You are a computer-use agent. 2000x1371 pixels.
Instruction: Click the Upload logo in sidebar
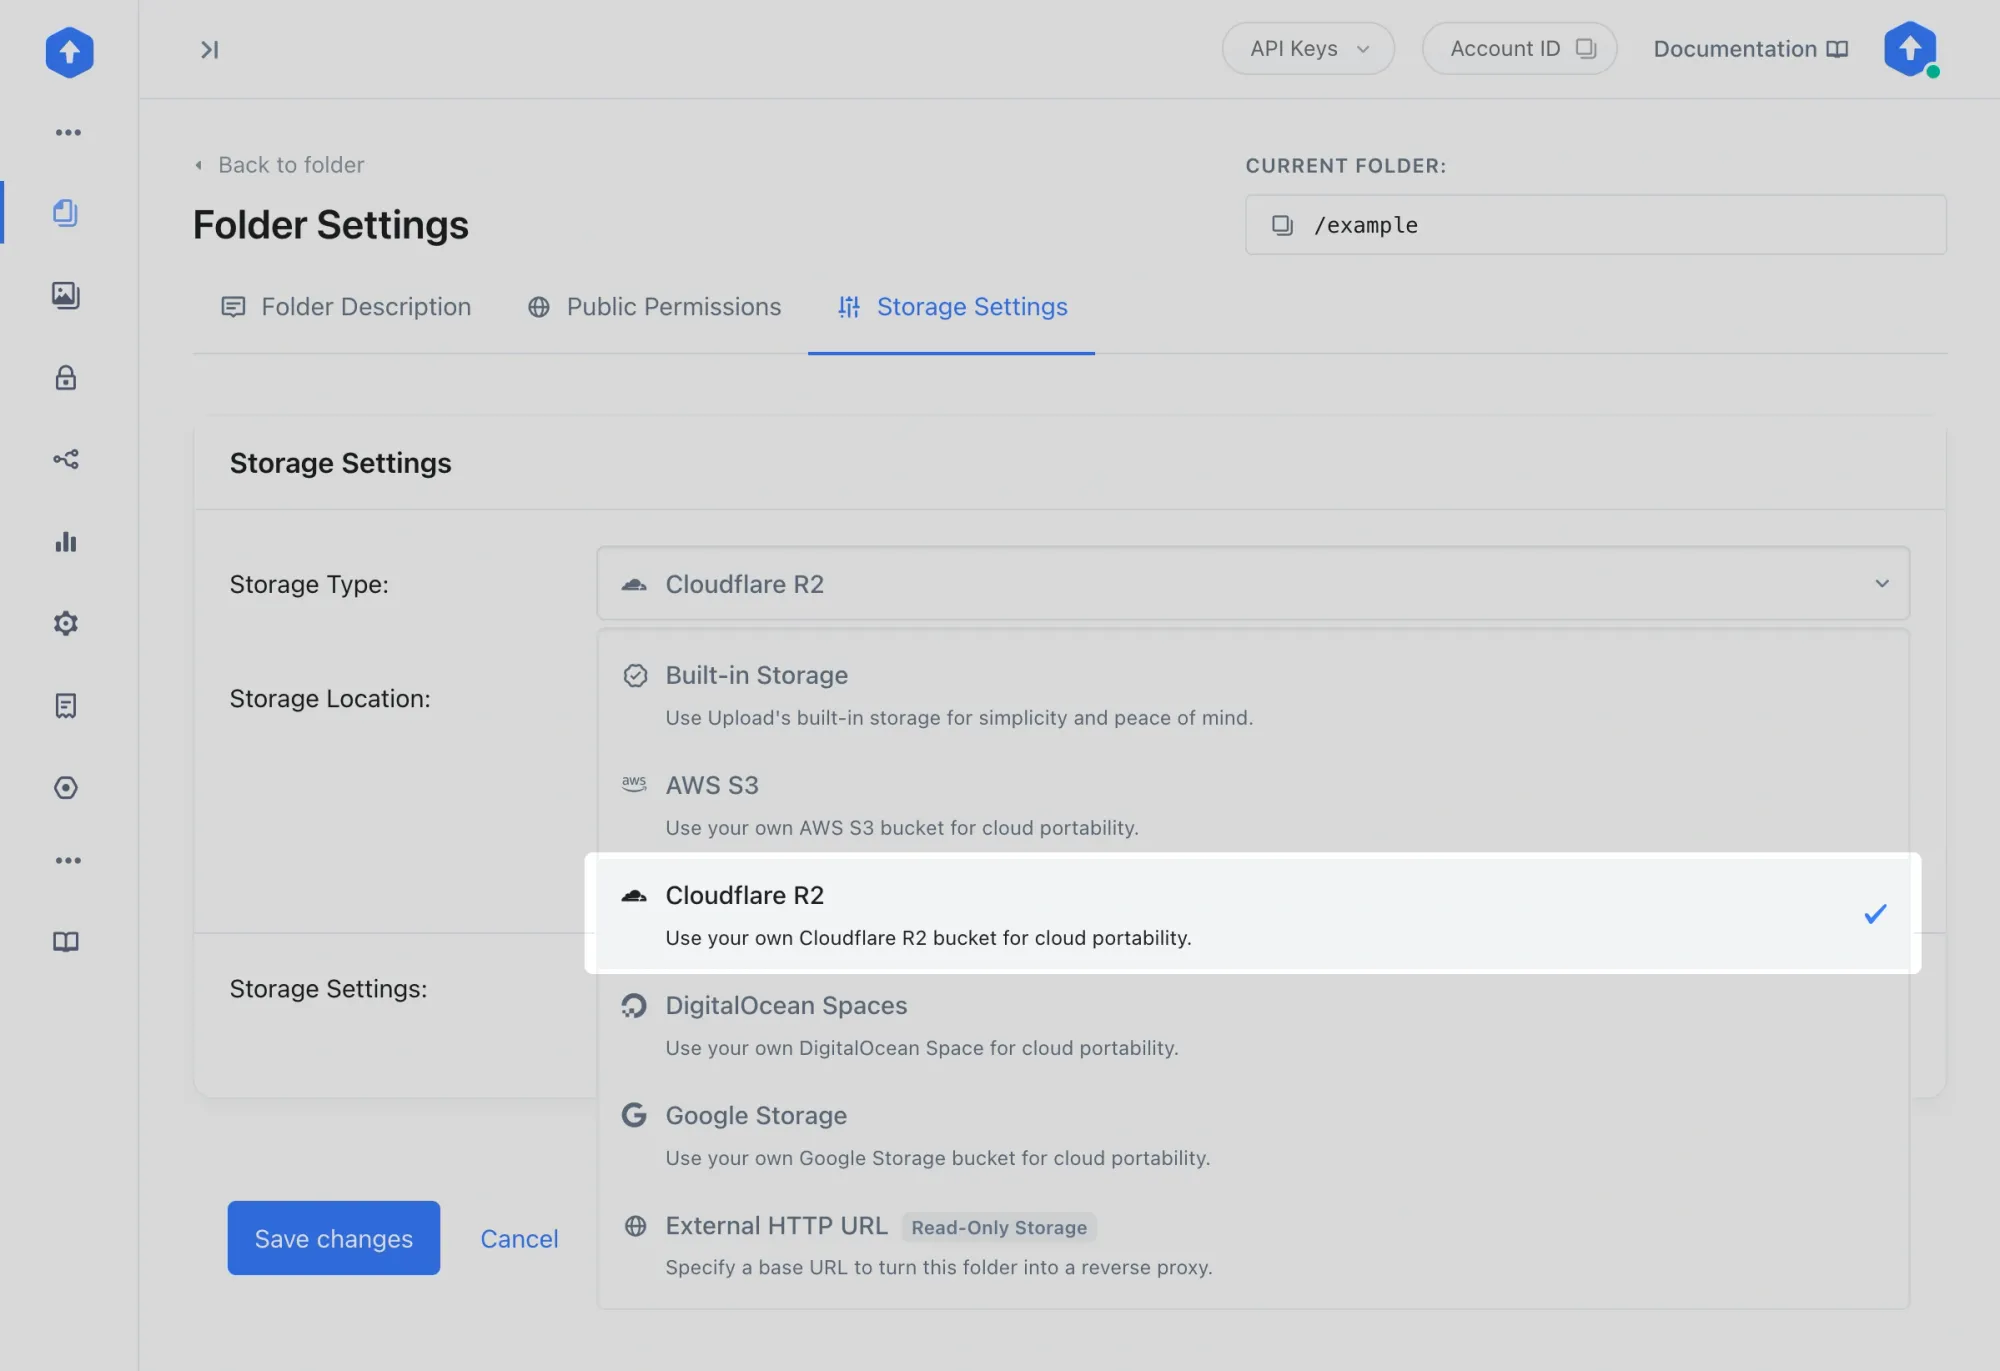point(69,51)
